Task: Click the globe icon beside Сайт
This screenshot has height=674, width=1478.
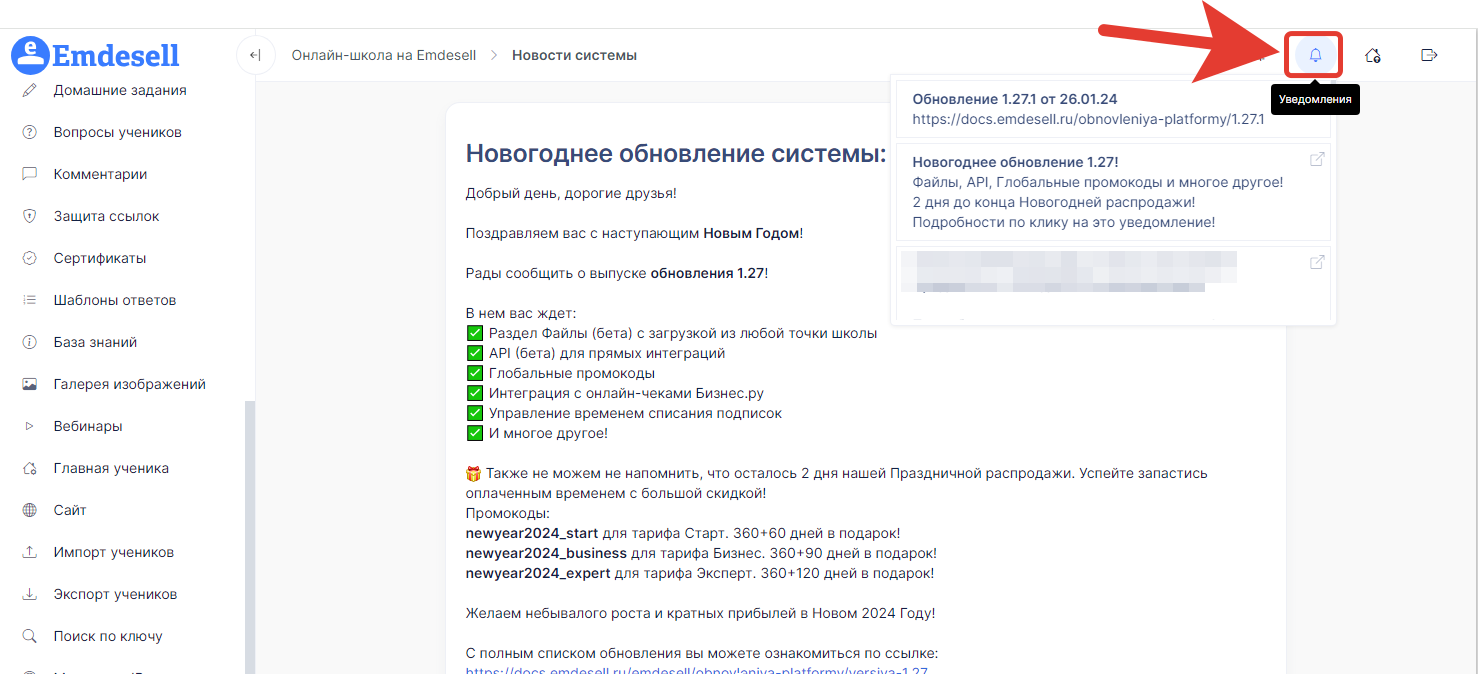Action: click(30, 510)
